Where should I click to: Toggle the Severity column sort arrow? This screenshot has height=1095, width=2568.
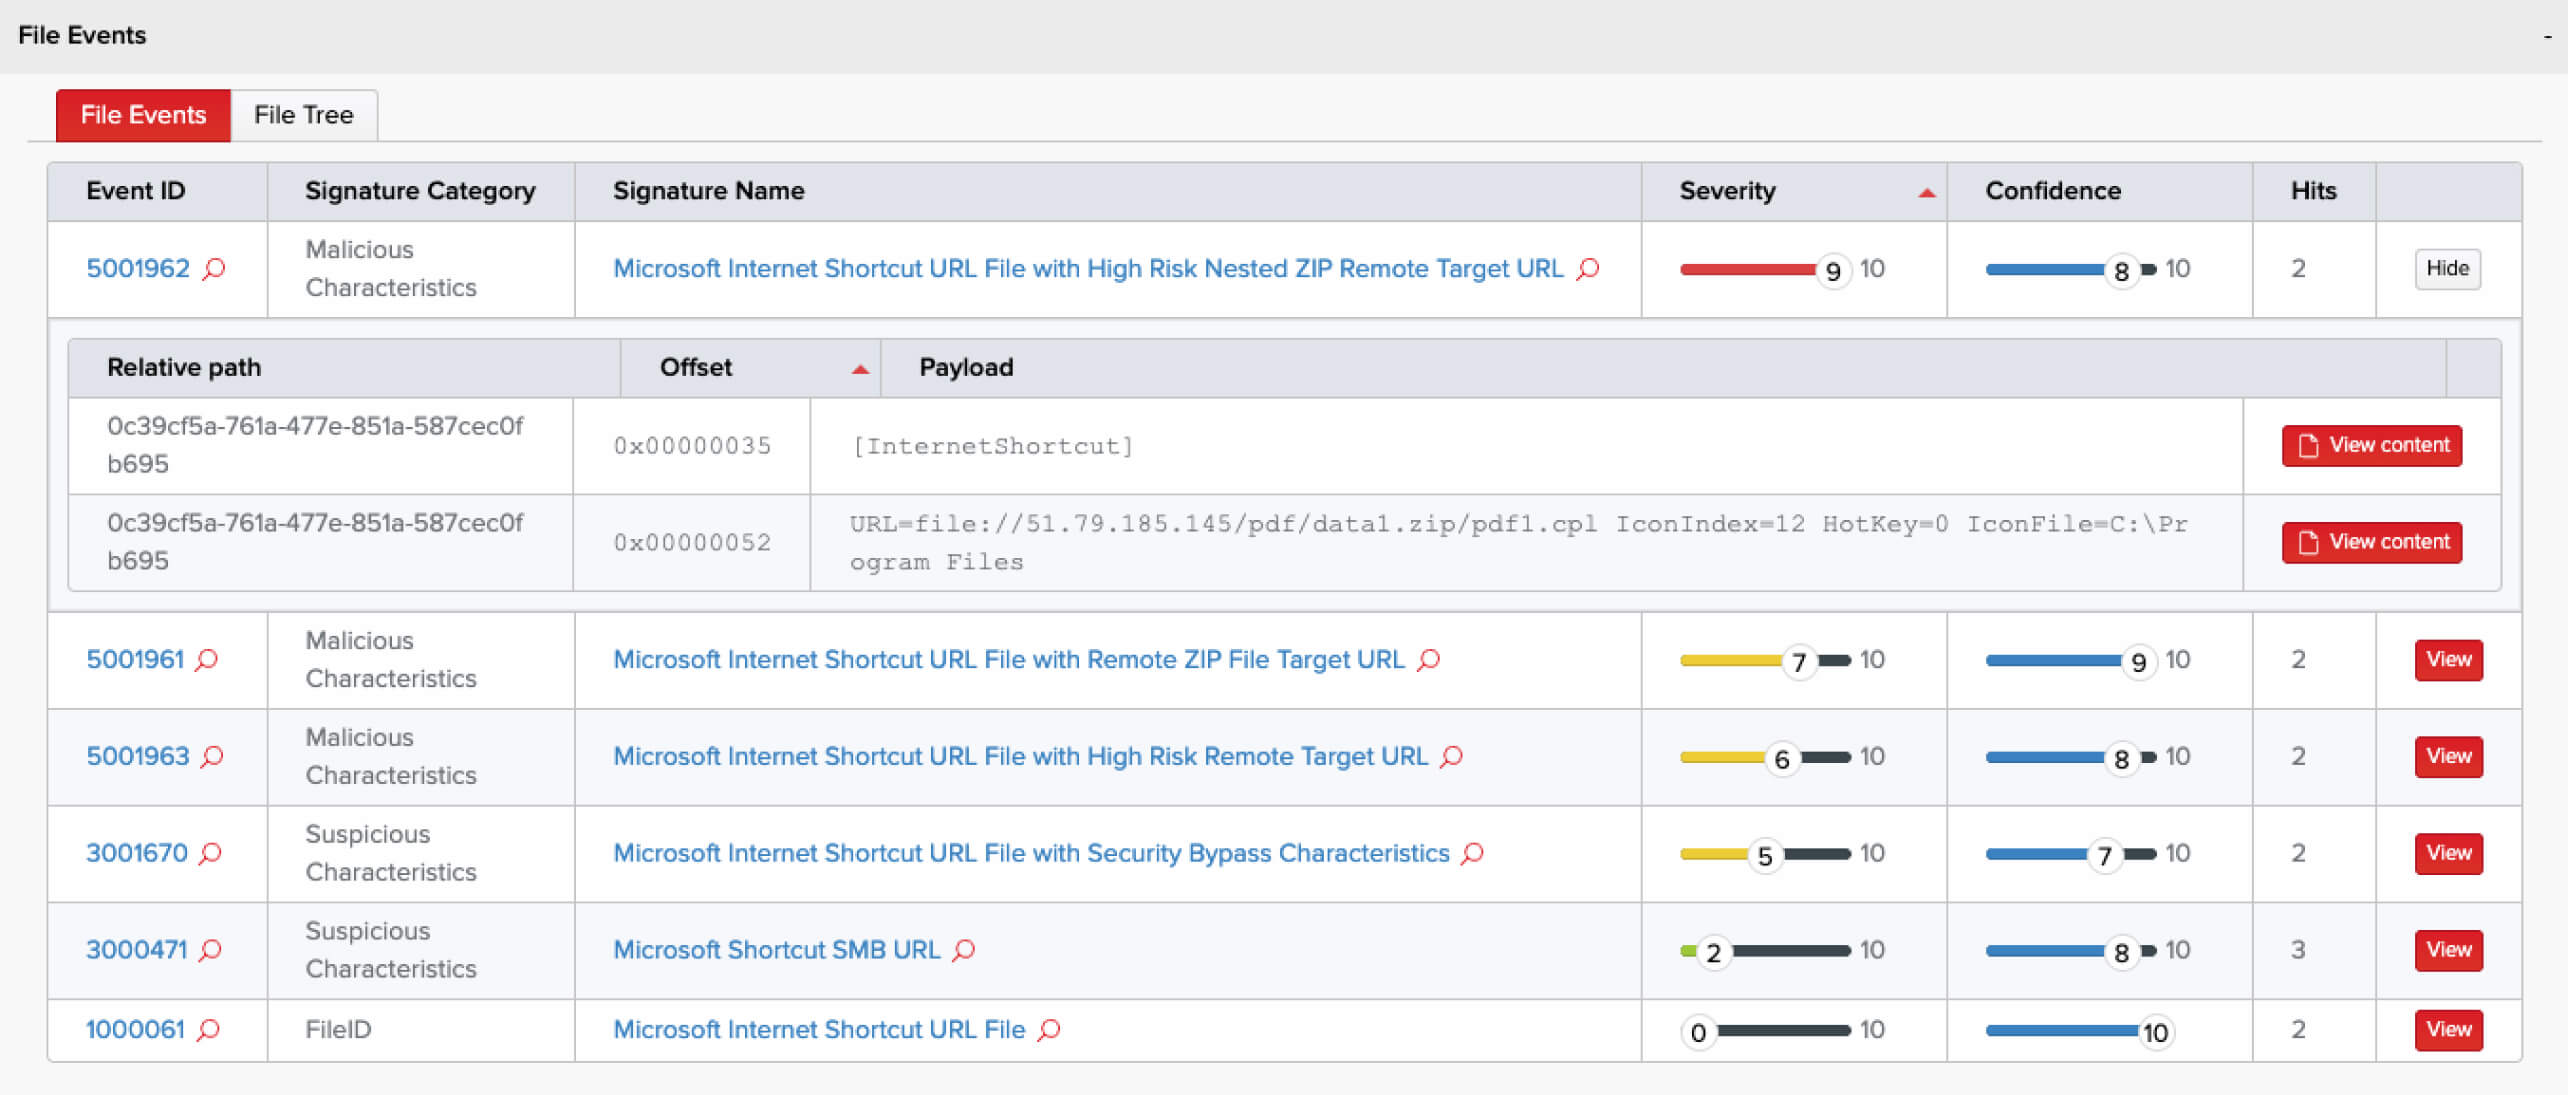[1926, 190]
